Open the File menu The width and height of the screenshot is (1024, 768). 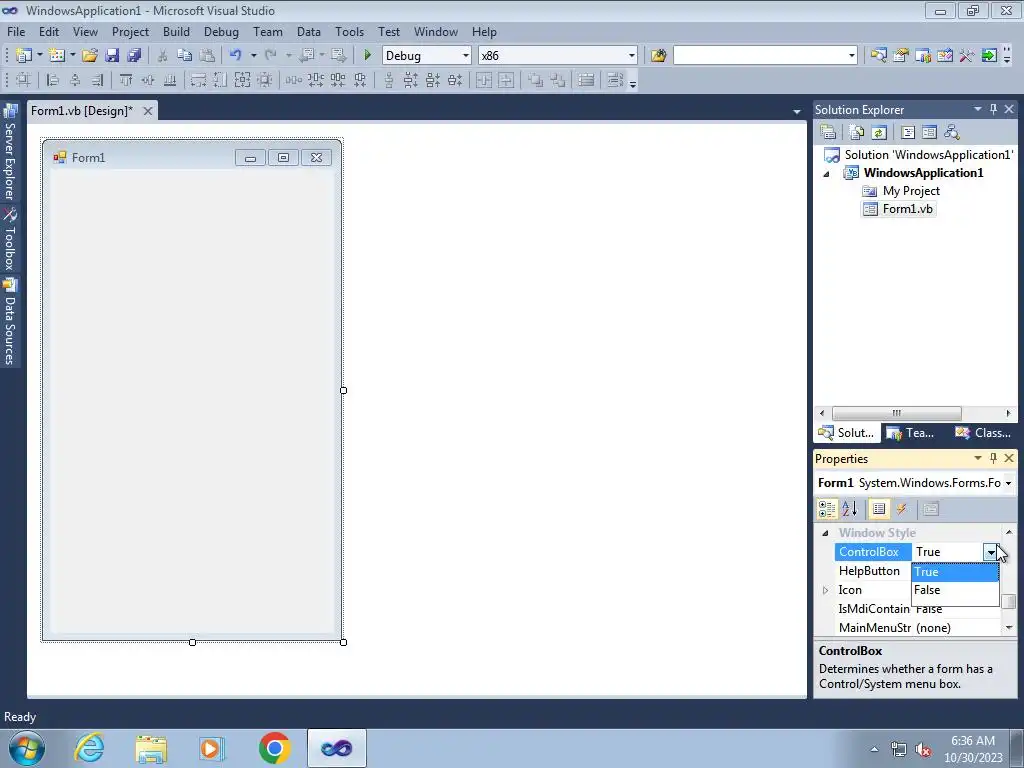click(16, 31)
